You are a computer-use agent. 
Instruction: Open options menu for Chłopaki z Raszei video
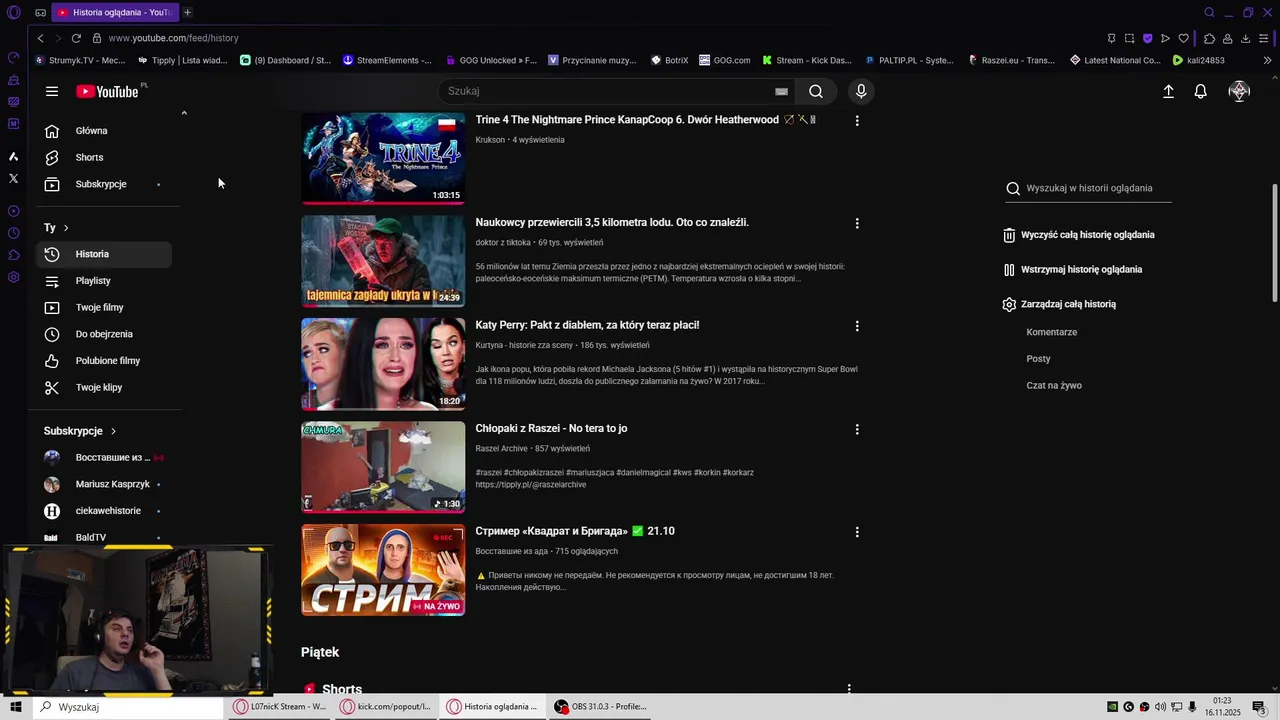coord(856,429)
